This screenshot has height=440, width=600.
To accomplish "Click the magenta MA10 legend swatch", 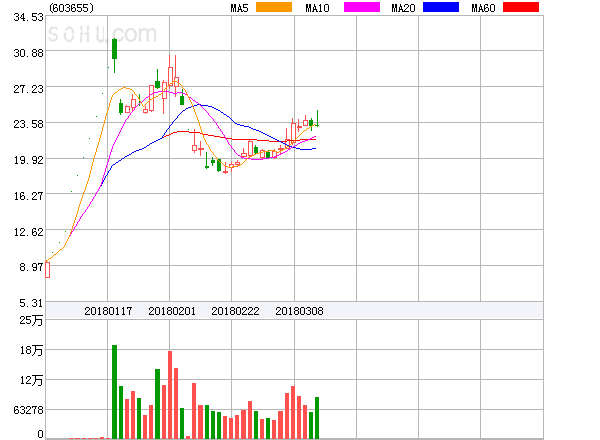I will click(362, 7).
